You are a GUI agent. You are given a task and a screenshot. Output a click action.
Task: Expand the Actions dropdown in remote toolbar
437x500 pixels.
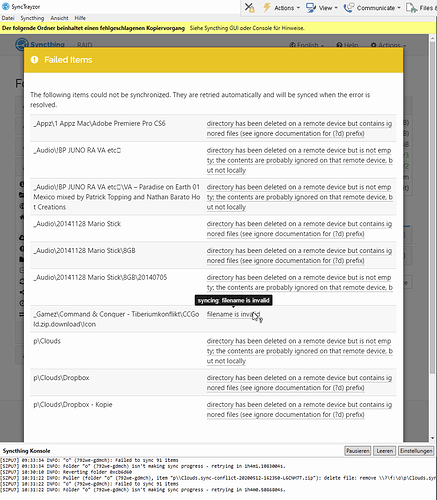[x=298, y=8]
